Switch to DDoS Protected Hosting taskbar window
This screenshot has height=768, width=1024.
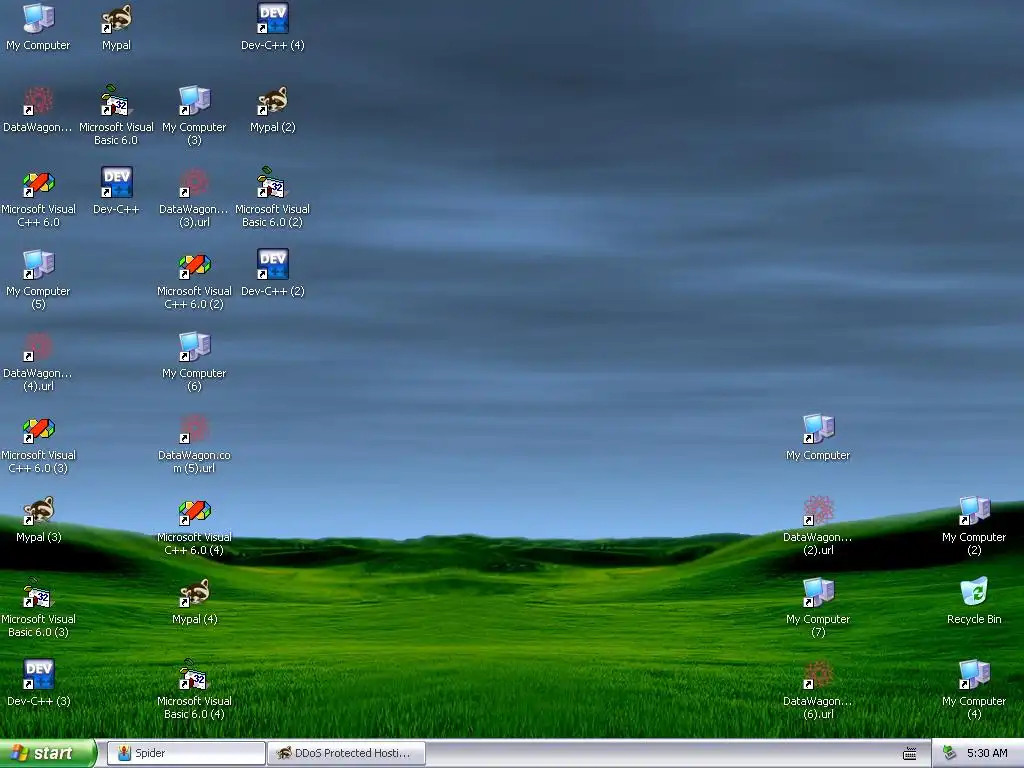346,753
